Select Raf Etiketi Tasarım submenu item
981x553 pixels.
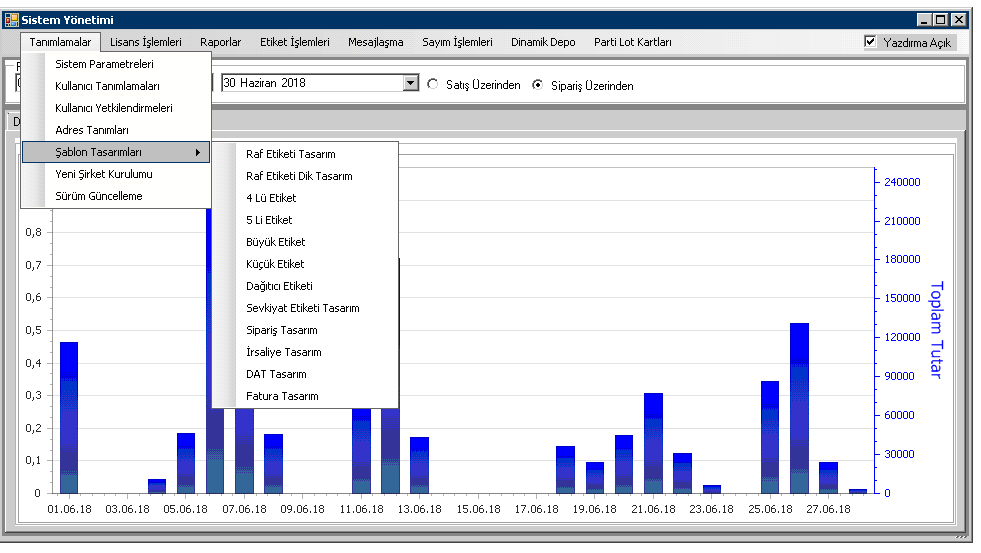click(305, 154)
